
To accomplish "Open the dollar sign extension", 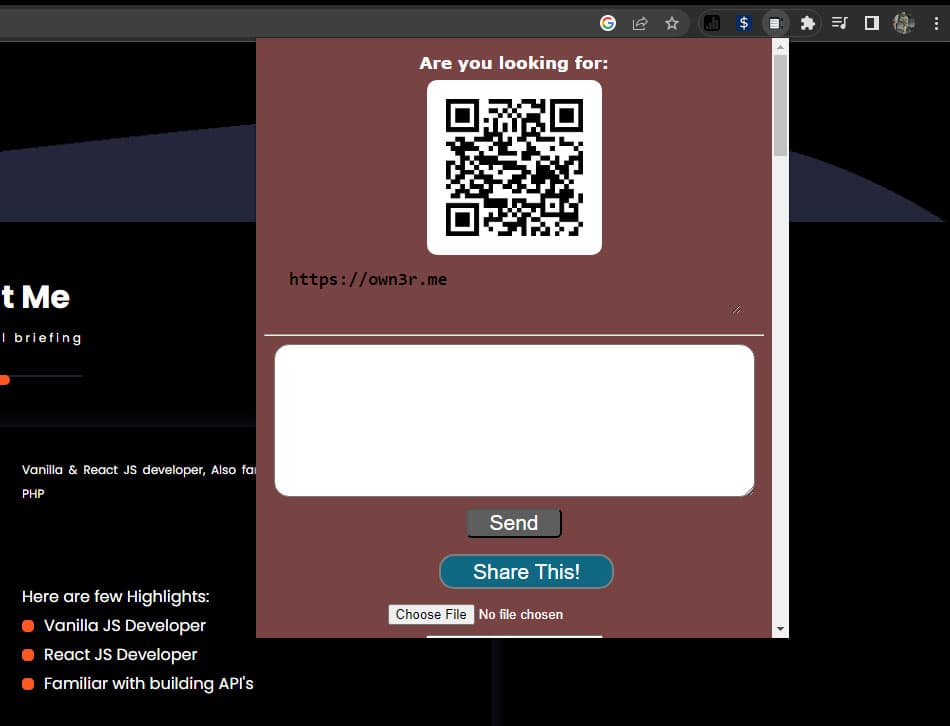I will (743, 22).
